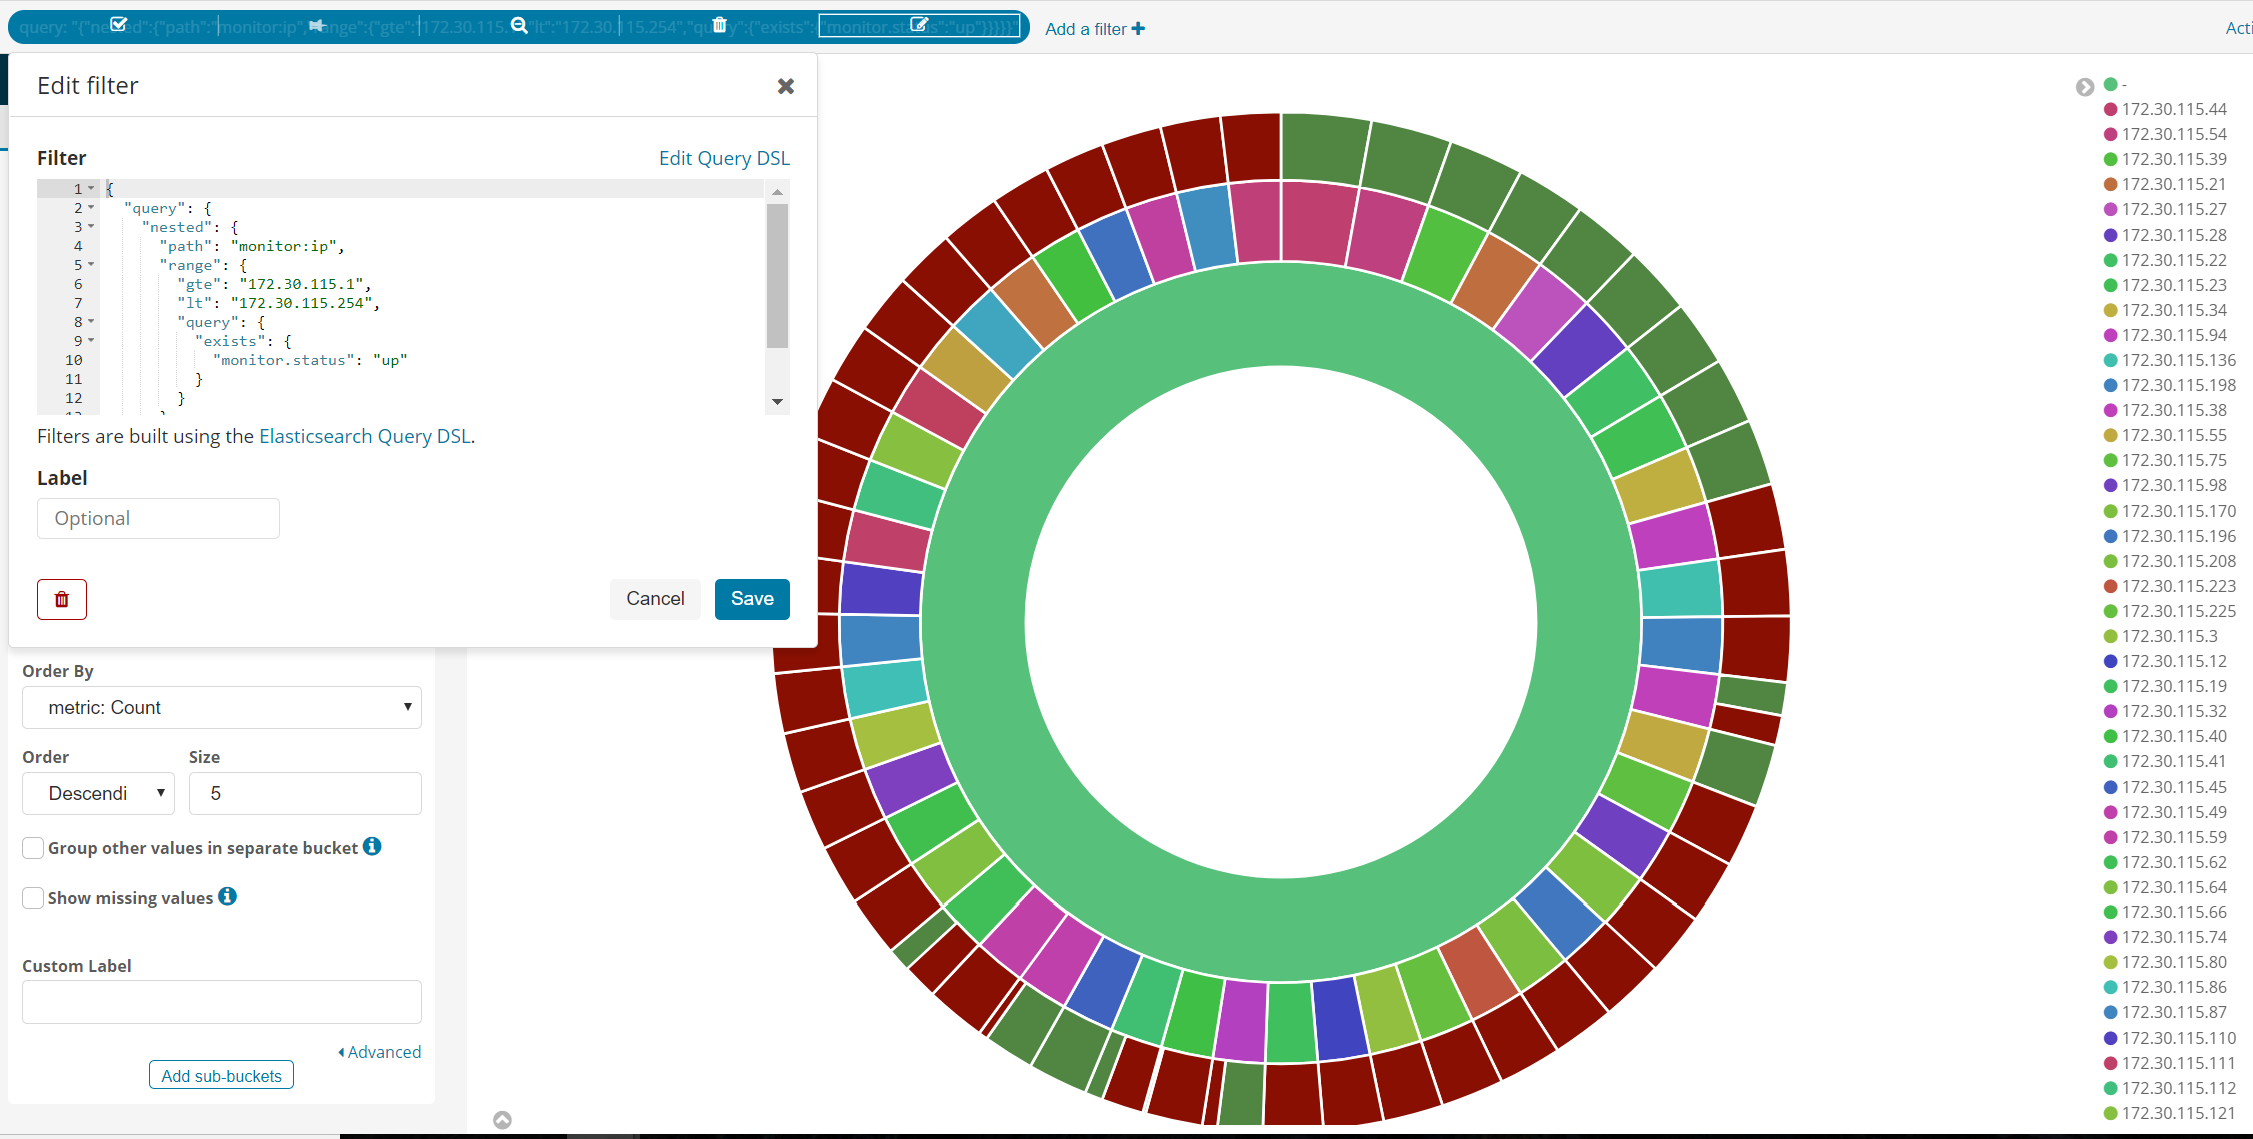Collapse the legend using the arrow icon
Viewport: 2253px width, 1139px height.
[x=2085, y=87]
